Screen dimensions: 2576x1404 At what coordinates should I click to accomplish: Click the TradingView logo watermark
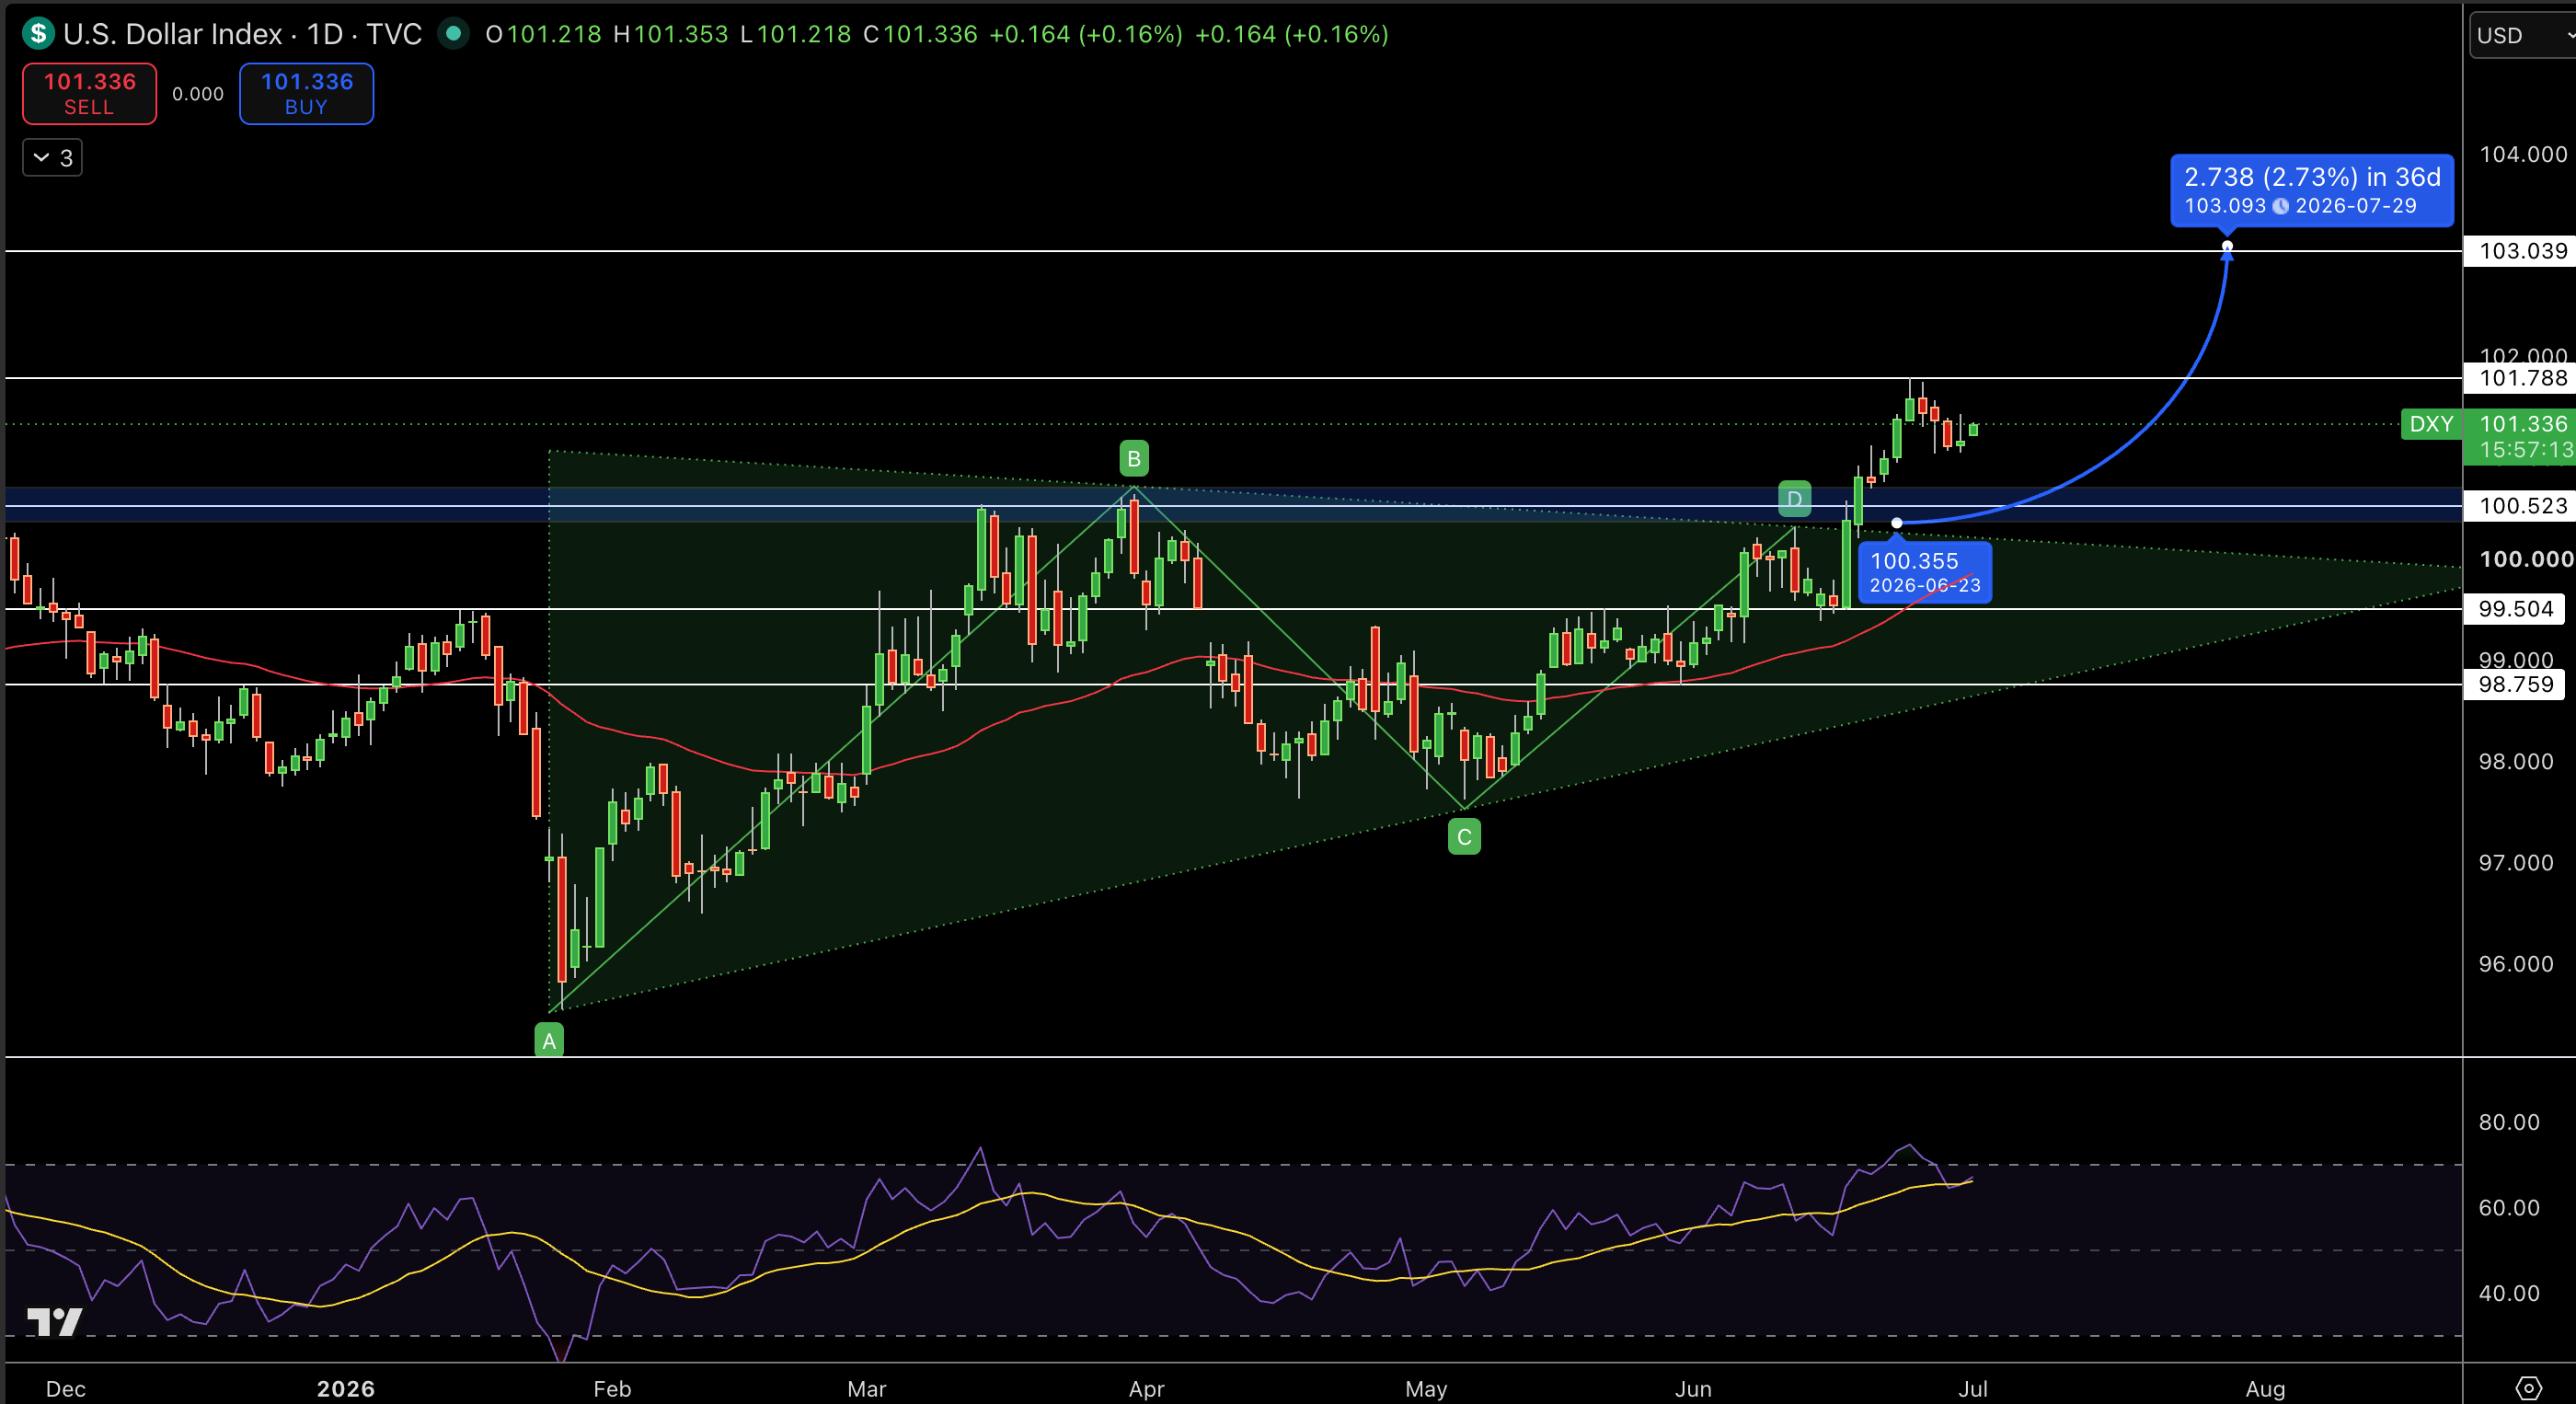click(x=54, y=1321)
